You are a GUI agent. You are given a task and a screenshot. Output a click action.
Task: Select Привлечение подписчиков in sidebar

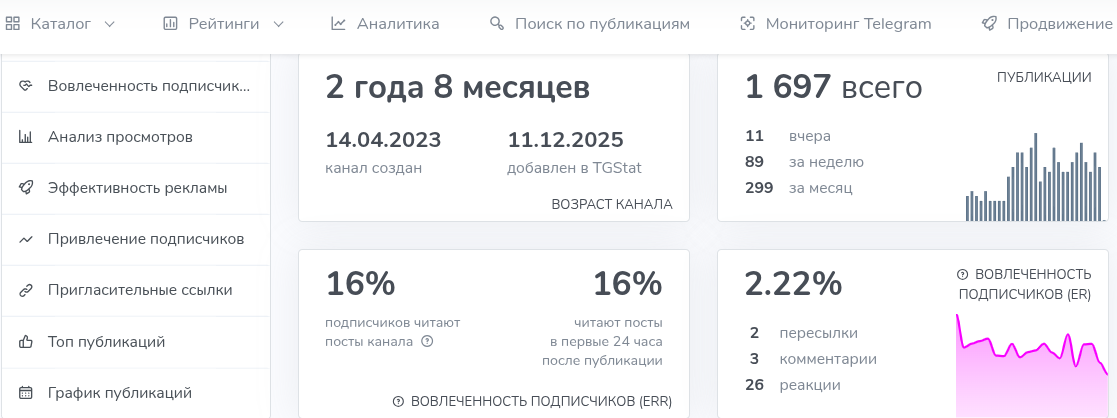(x=146, y=239)
